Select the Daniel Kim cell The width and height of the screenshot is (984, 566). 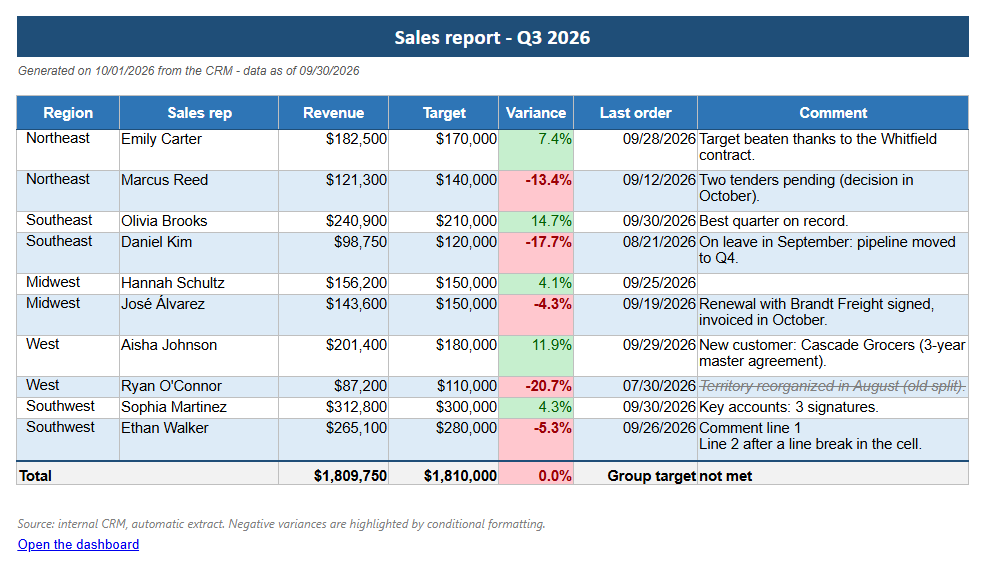199,253
